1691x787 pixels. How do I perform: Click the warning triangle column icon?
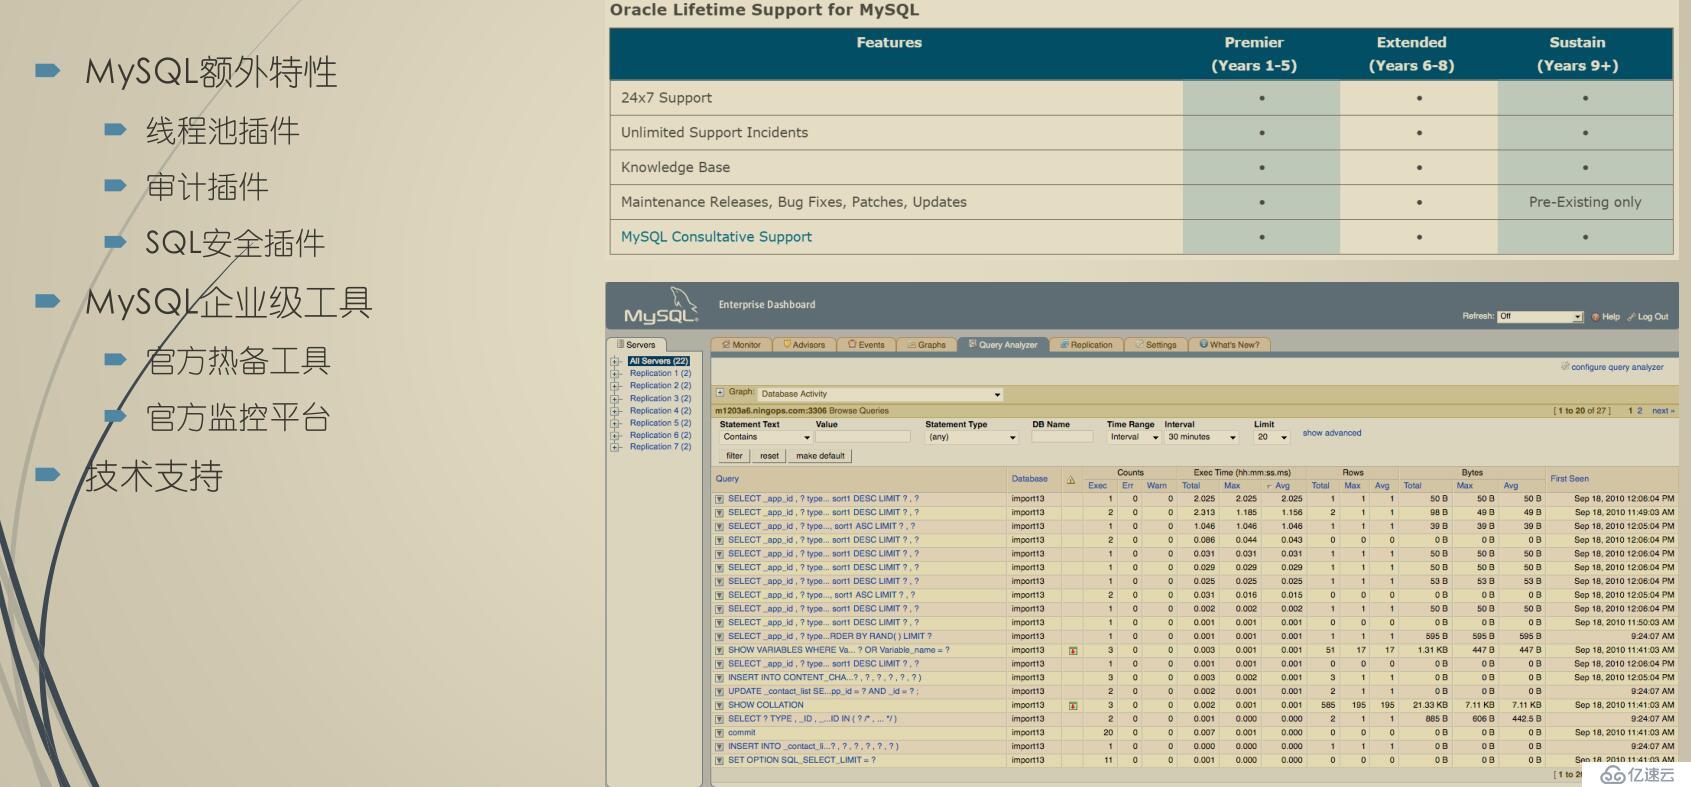click(x=1071, y=480)
